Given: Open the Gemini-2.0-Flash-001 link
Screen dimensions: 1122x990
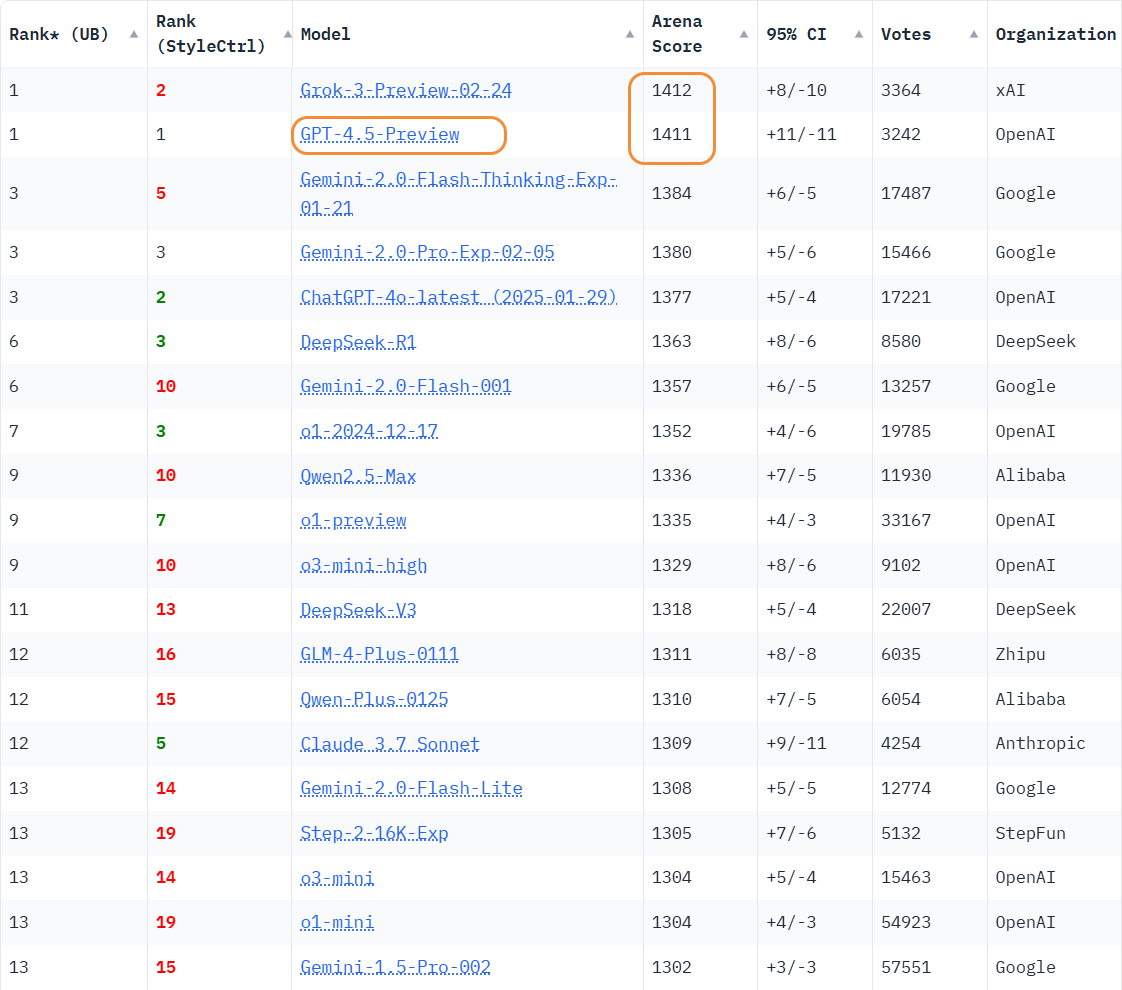Looking at the screenshot, I should click(x=406, y=386).
